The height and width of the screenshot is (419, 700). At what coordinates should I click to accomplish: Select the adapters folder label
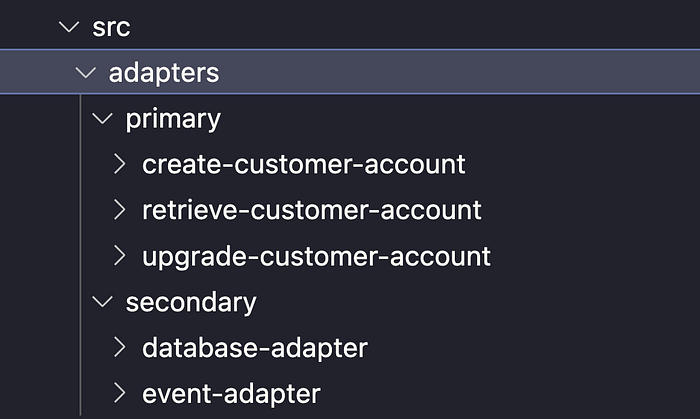(164, 73)
